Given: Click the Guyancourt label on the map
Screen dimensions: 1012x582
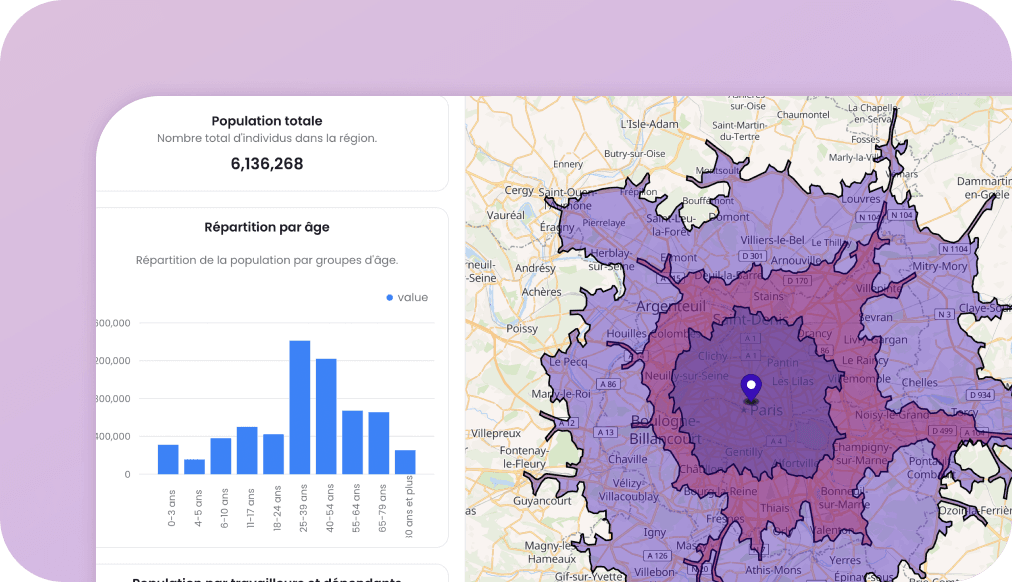Looking at the screenshot, I should (x=542, y=501).
